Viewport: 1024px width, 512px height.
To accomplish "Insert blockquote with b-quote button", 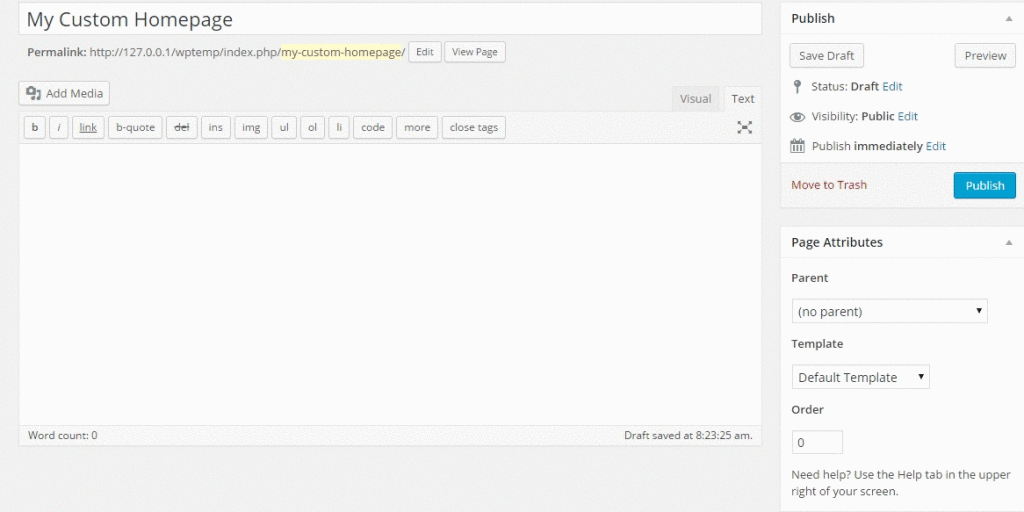I will [135, 127].
